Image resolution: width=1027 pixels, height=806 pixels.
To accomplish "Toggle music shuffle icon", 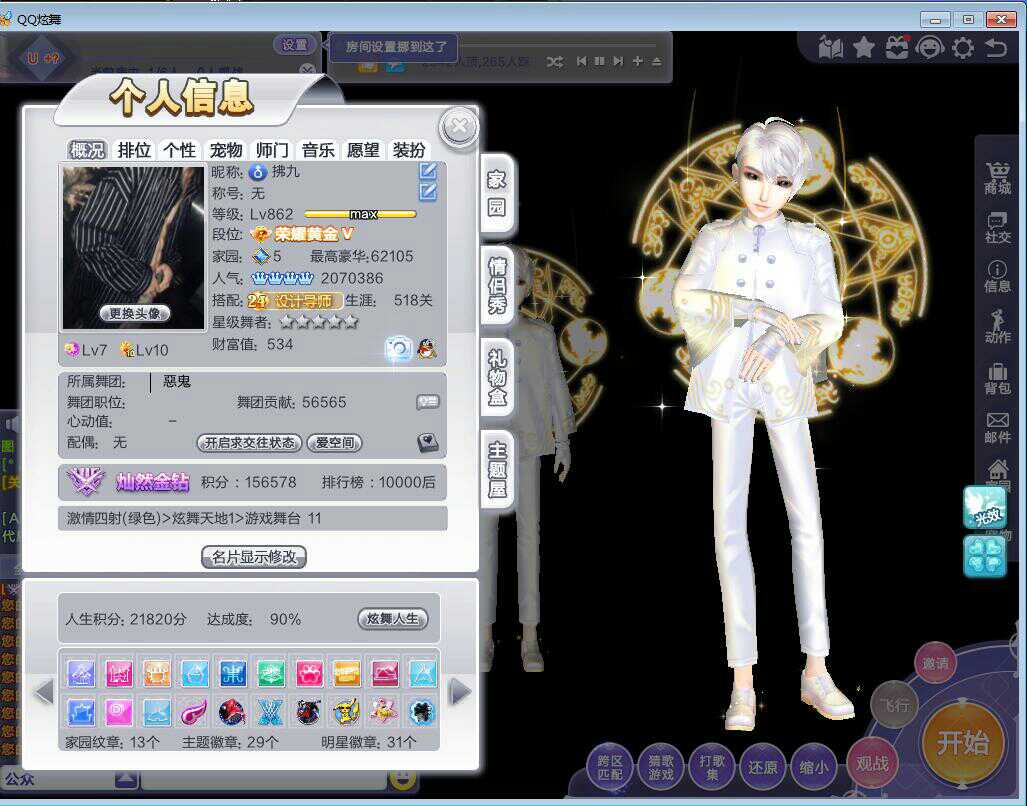I will pyautogui.click(x=555, y=62).
